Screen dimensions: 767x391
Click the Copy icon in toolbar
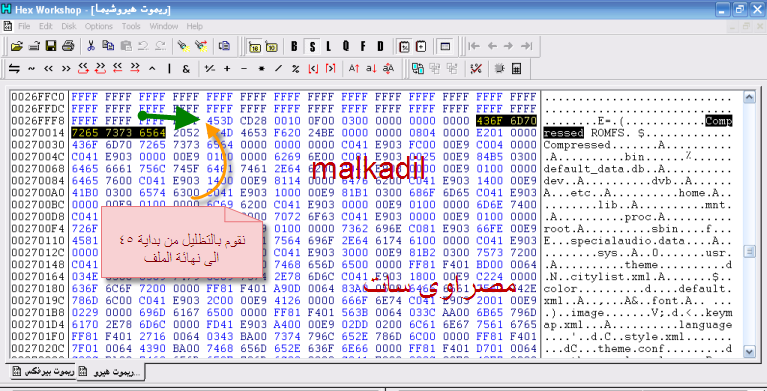click(x=108, y=46)
